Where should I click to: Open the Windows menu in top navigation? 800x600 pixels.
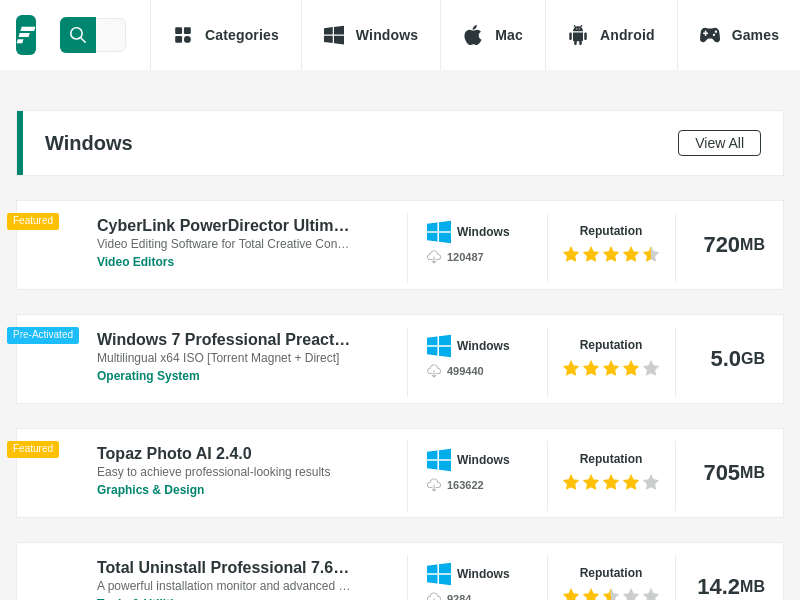[x=371, y=35]
